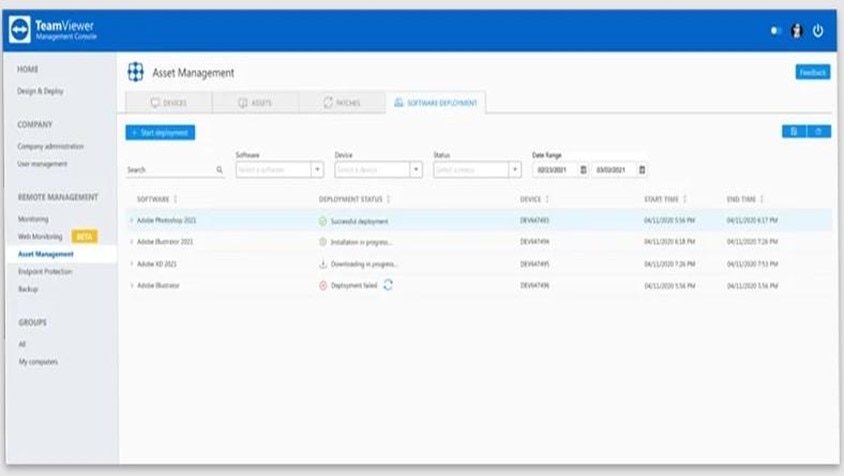Open the Software filter dropdown
This screenshot has width=844, height=476.
click(279, 170)
